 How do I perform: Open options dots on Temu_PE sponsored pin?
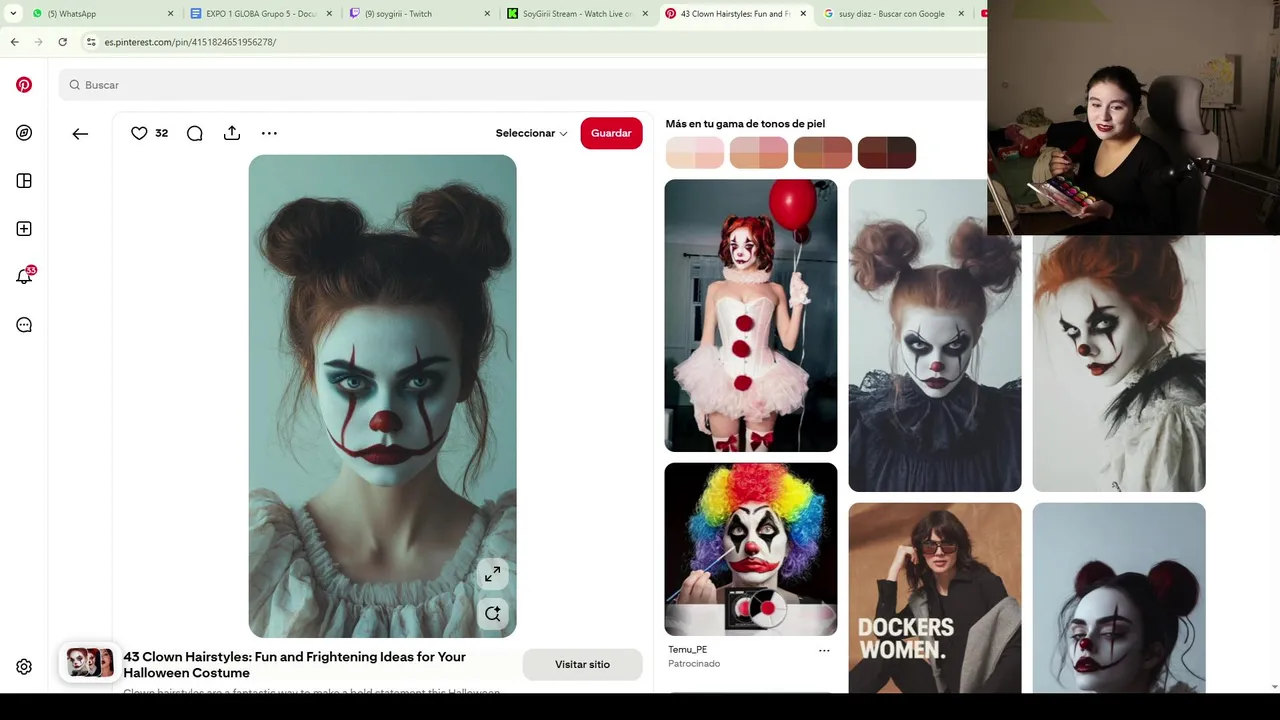click(824, 650)
